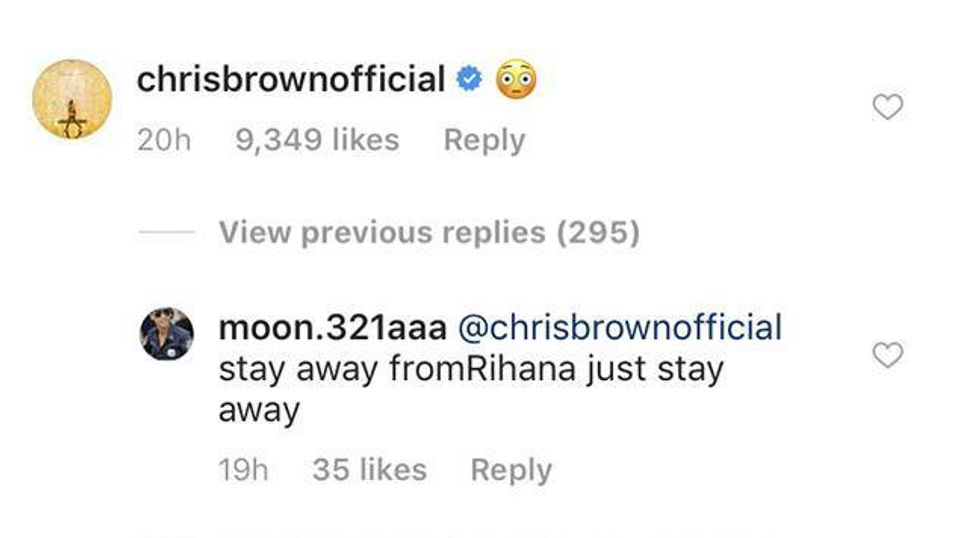
Task: Click the 20h timestamp on the top comment
Action: [x=164, y=140]
